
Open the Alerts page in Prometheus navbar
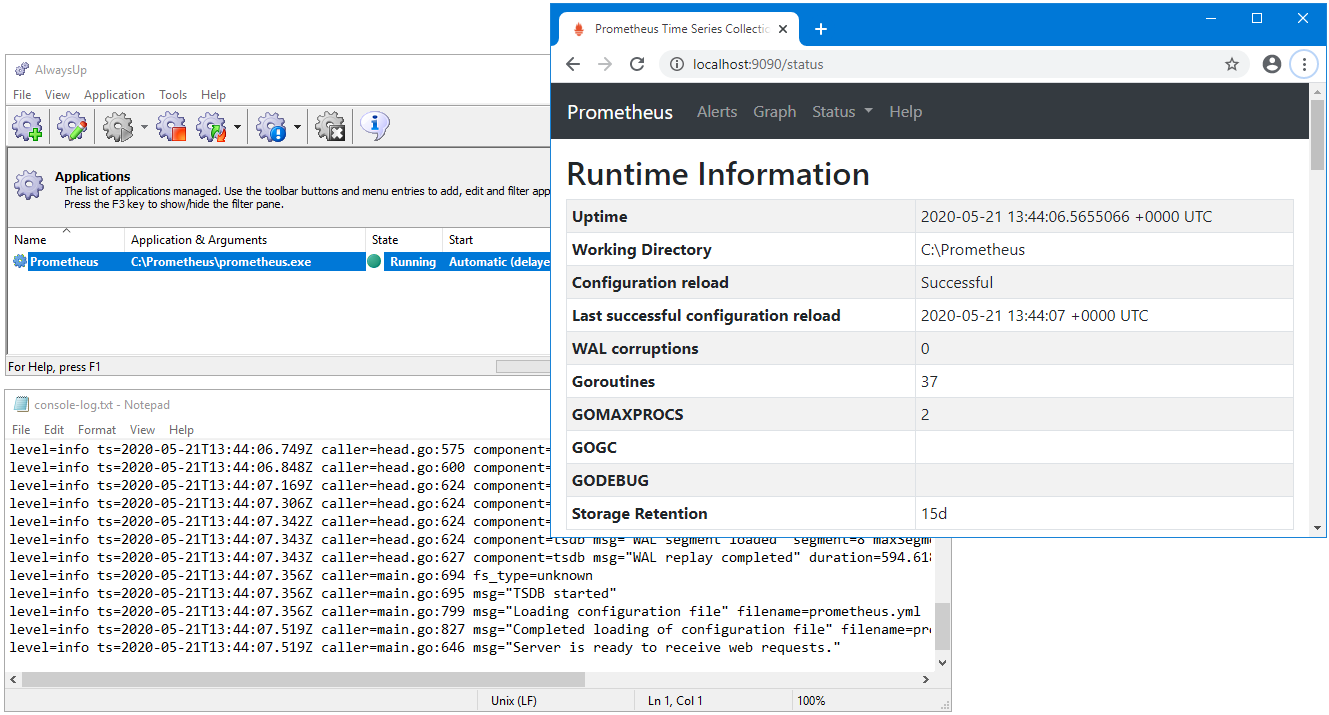[717, 112]
